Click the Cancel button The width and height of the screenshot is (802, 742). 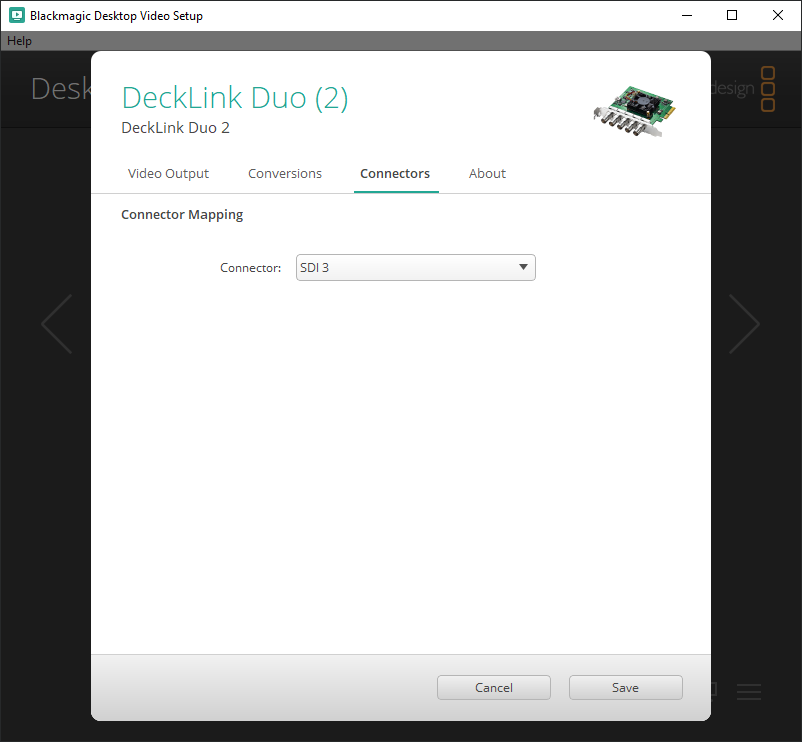(x=494, y=687)
